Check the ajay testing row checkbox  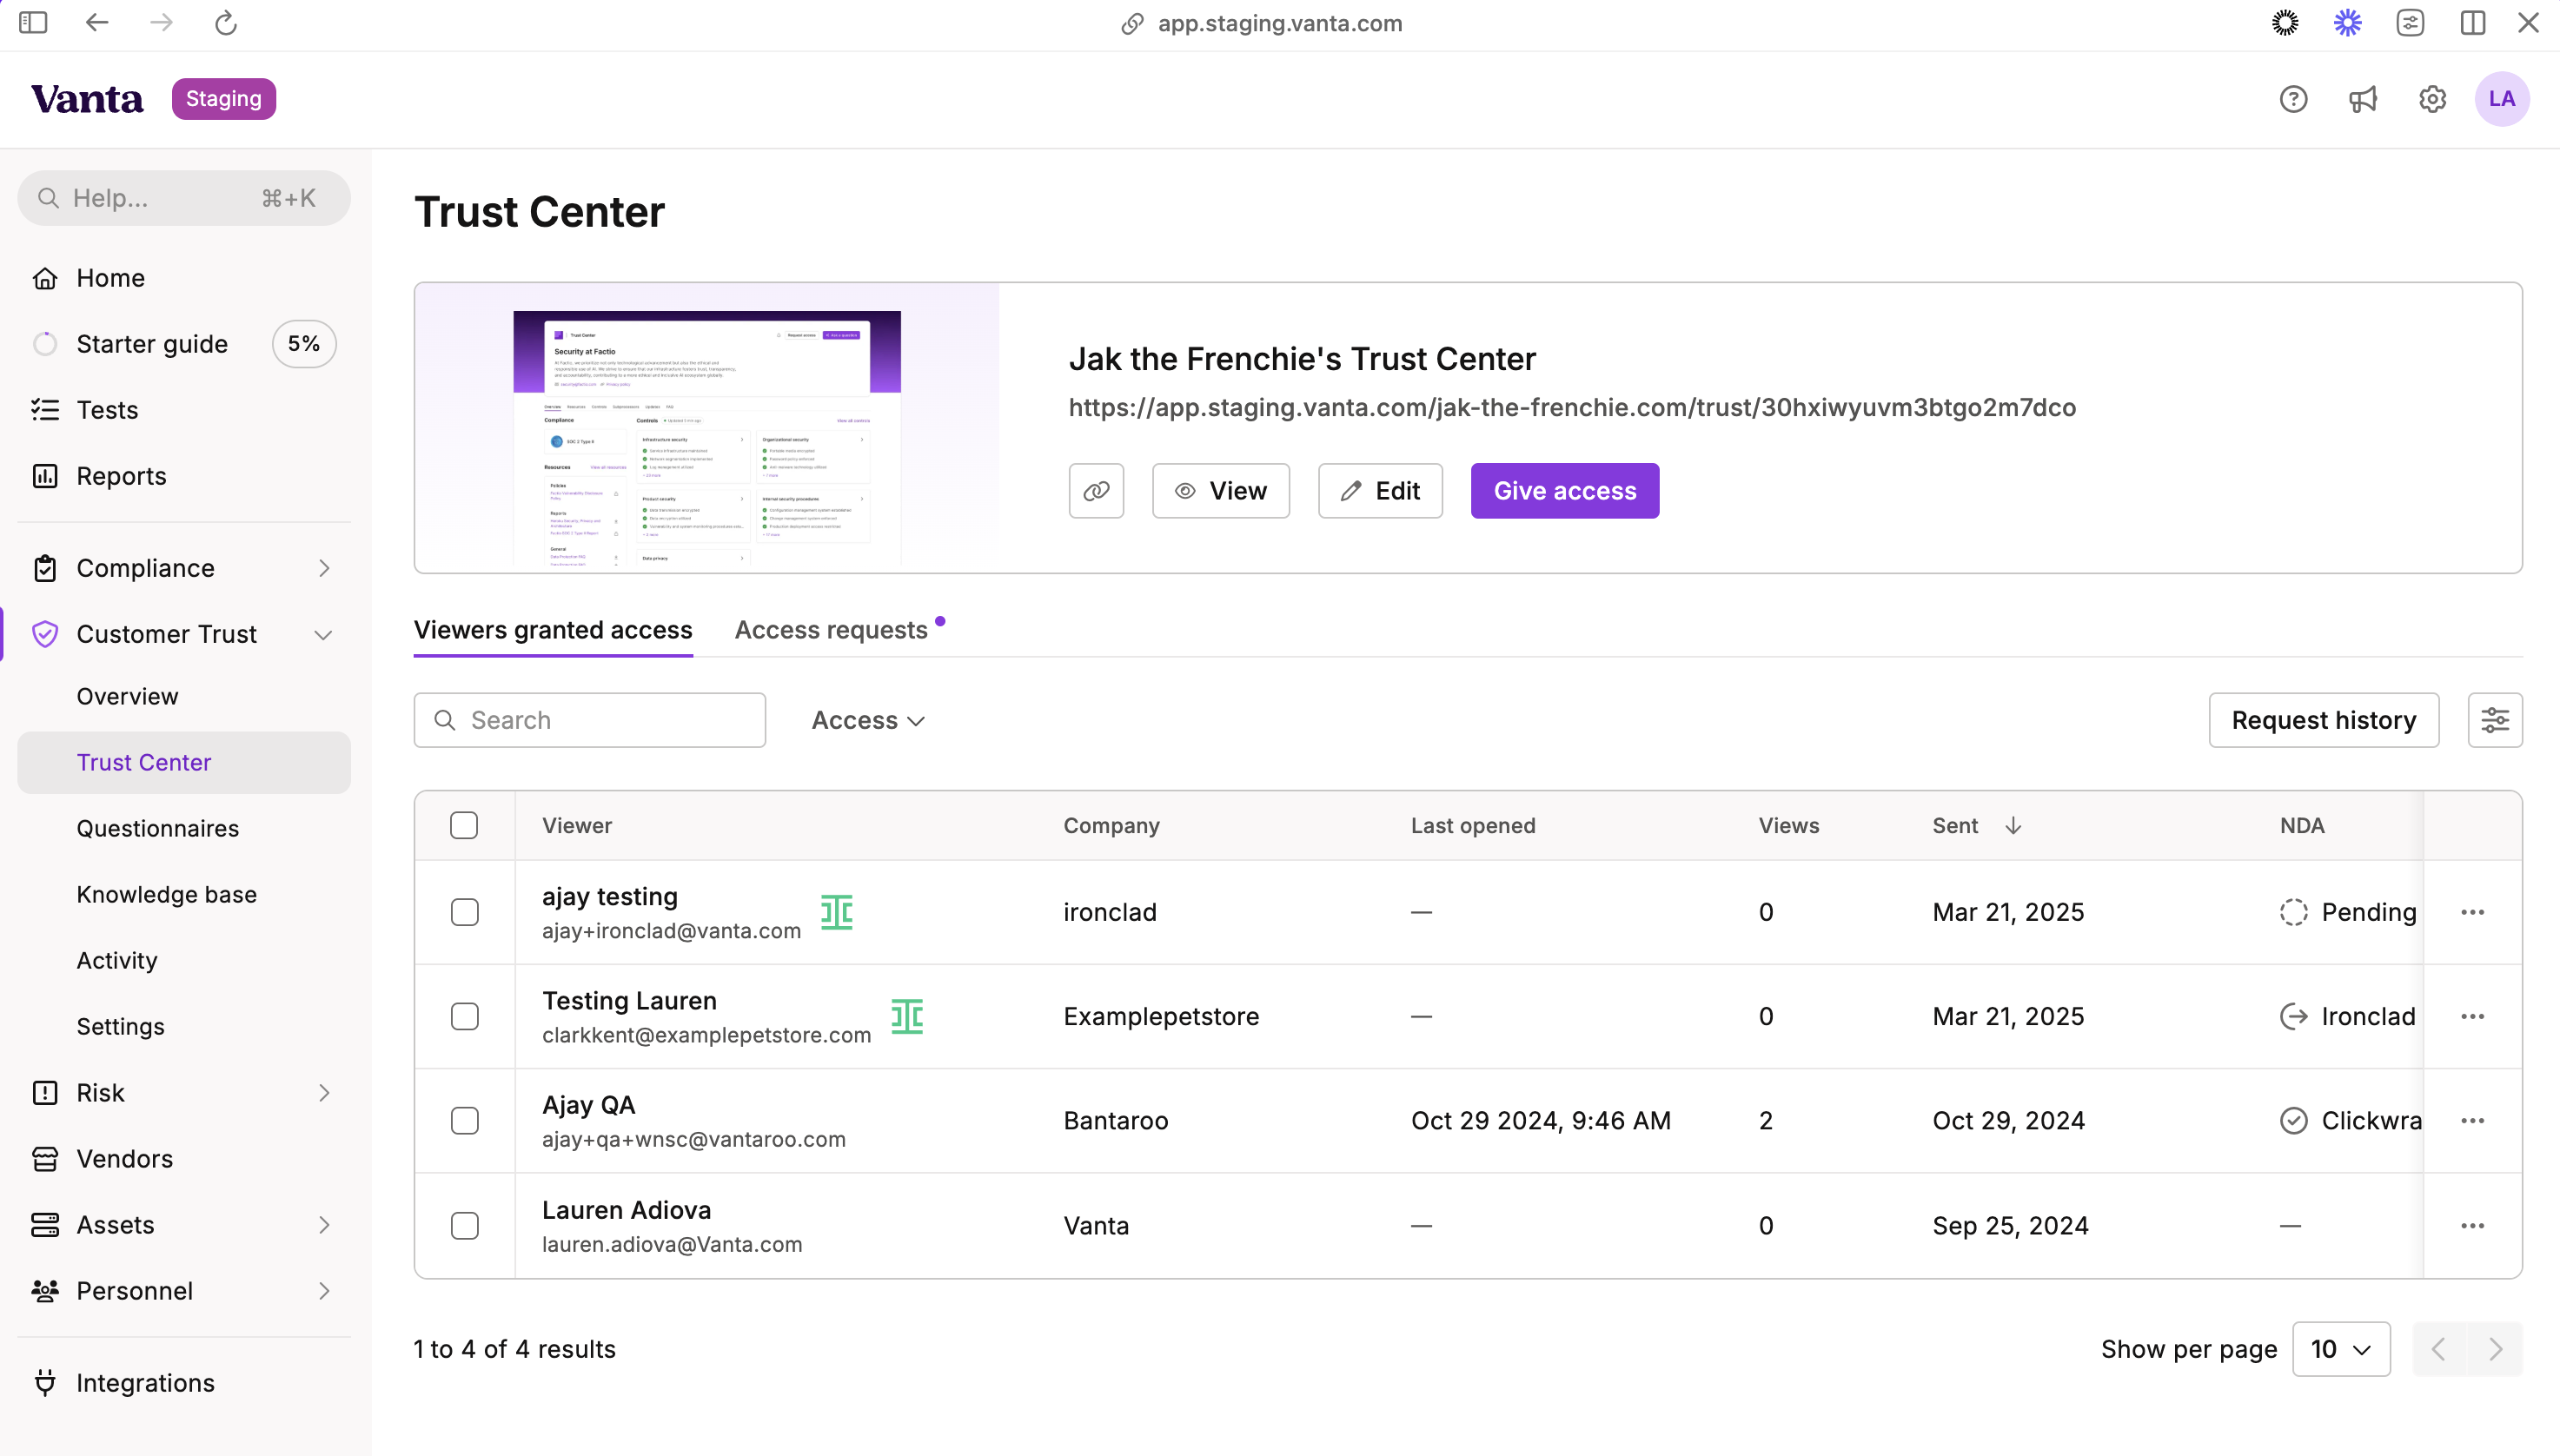pos(464,912)
